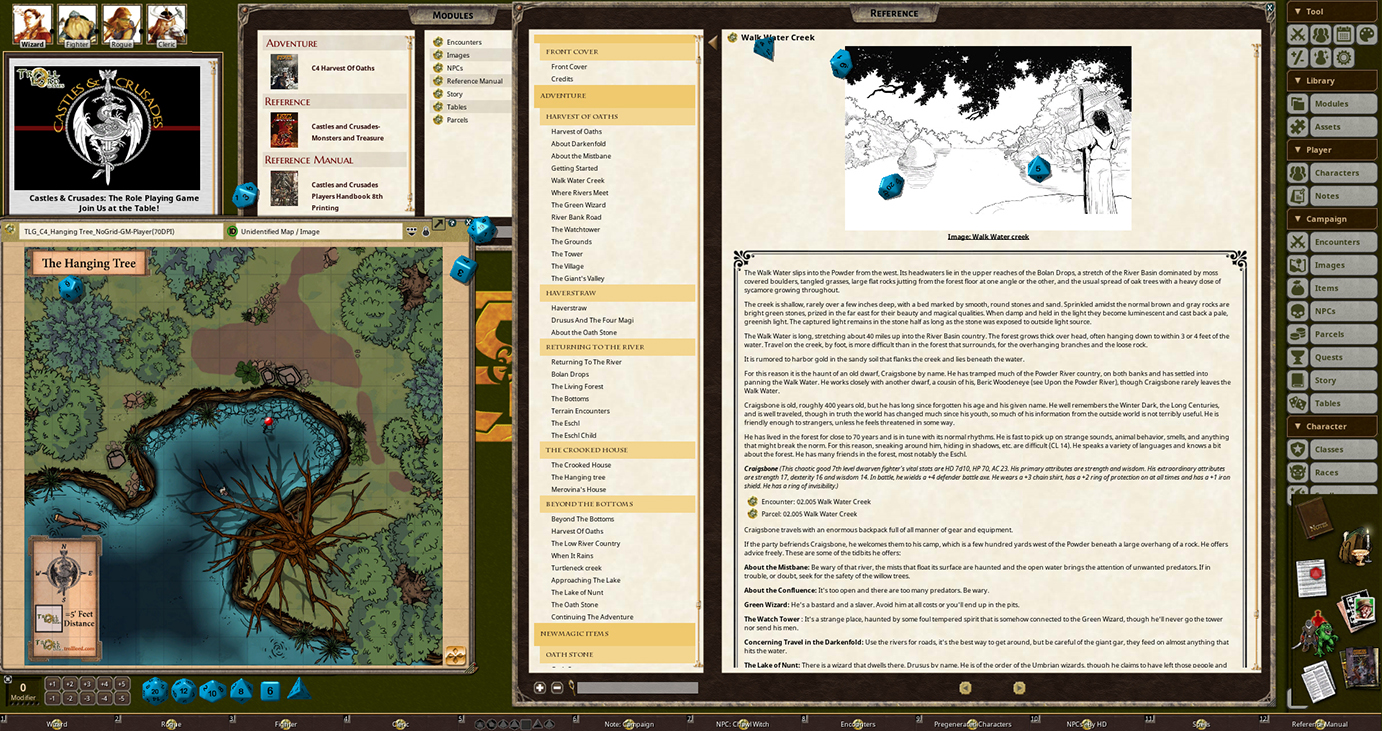Collapse the Player sidebar section

(x=1331, y=150)
